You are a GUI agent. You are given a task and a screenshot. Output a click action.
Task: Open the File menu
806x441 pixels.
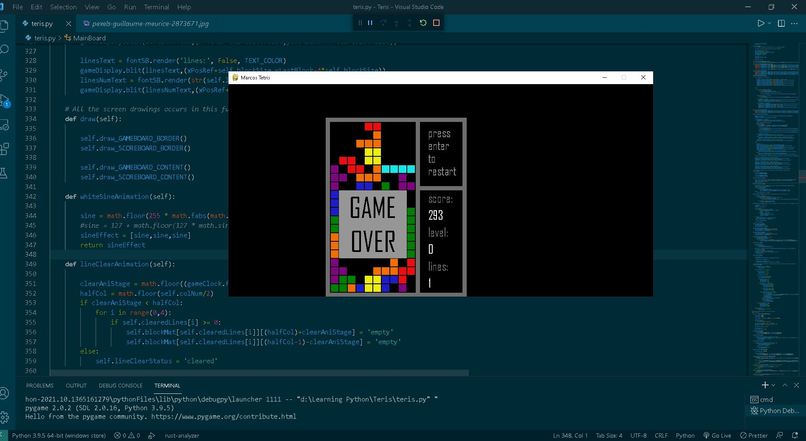pos(17,7)
